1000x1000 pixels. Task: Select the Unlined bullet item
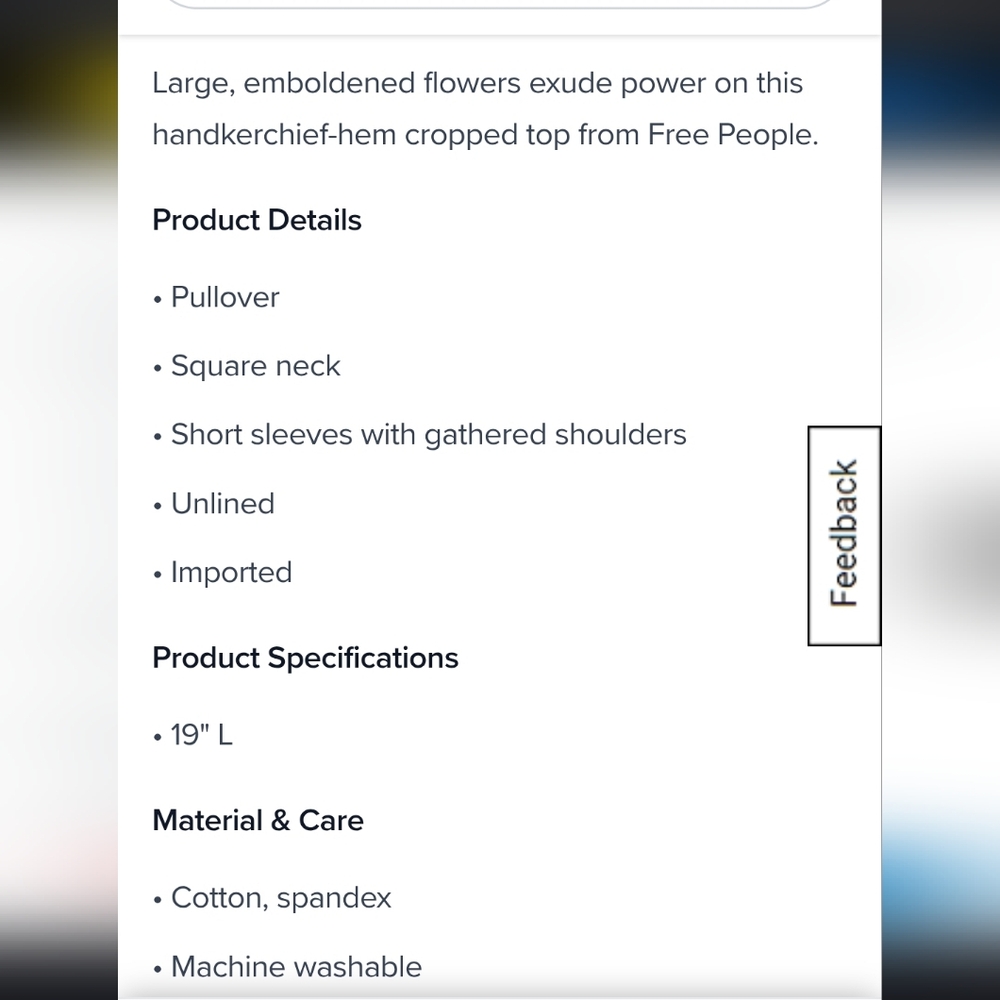coord(222,503)
